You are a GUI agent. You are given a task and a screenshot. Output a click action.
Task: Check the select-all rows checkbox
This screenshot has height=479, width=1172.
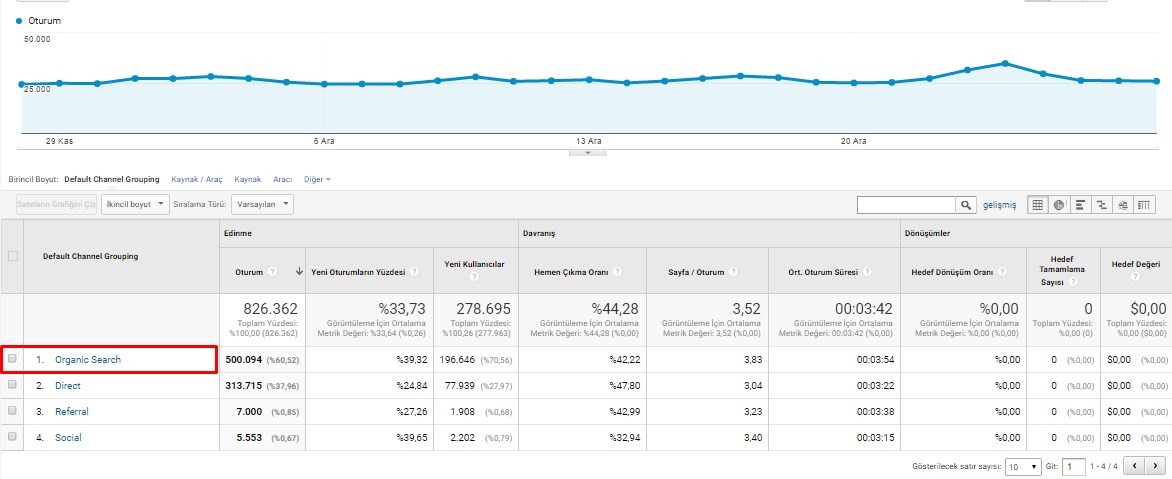[12, 256]
